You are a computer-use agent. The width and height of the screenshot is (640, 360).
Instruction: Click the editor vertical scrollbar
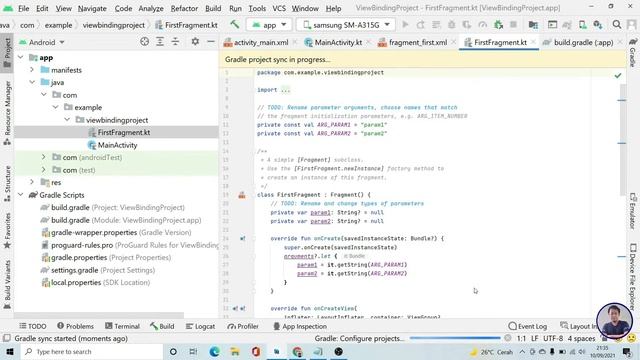tap(622, 139)
